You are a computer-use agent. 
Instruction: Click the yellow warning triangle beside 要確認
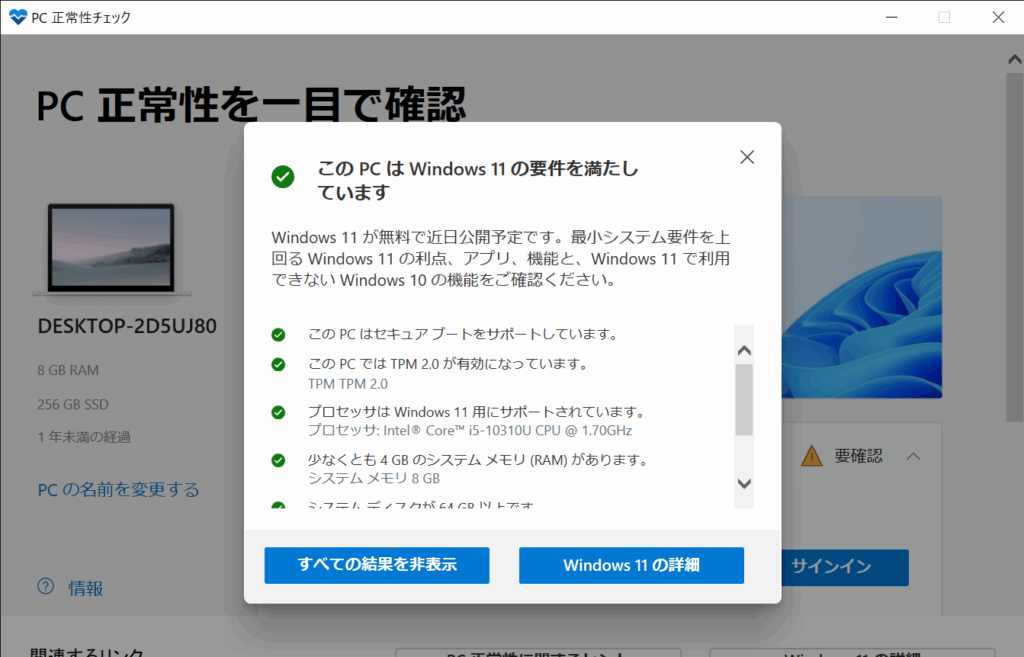click(x=812, y=455)
